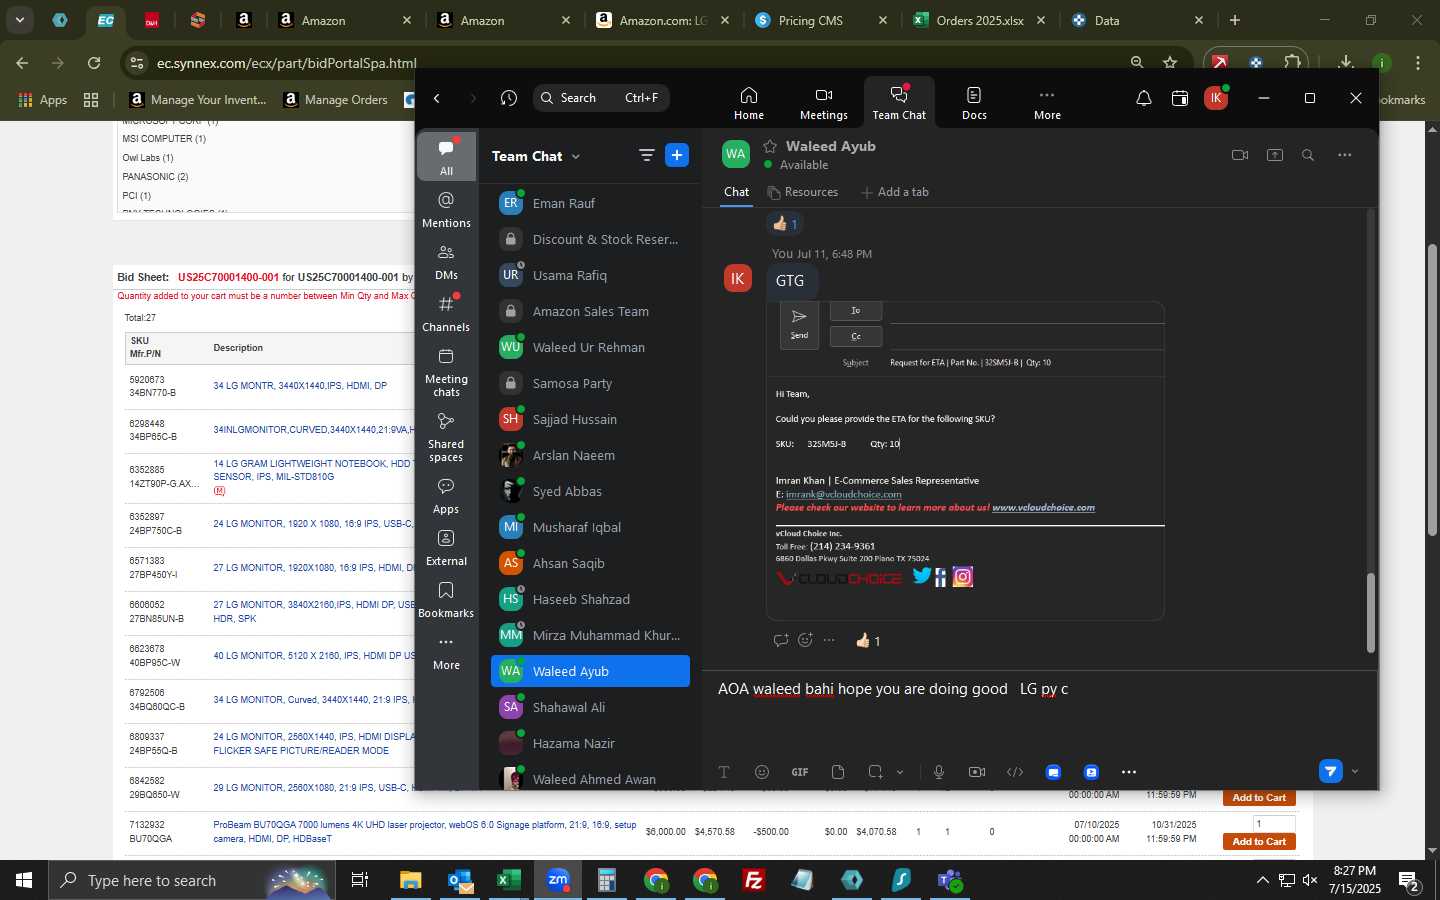The width and height of the screenshot is (1440, 900).
Task: Open Zoom calendar icon next to bell
Action: click(1180, 98)
